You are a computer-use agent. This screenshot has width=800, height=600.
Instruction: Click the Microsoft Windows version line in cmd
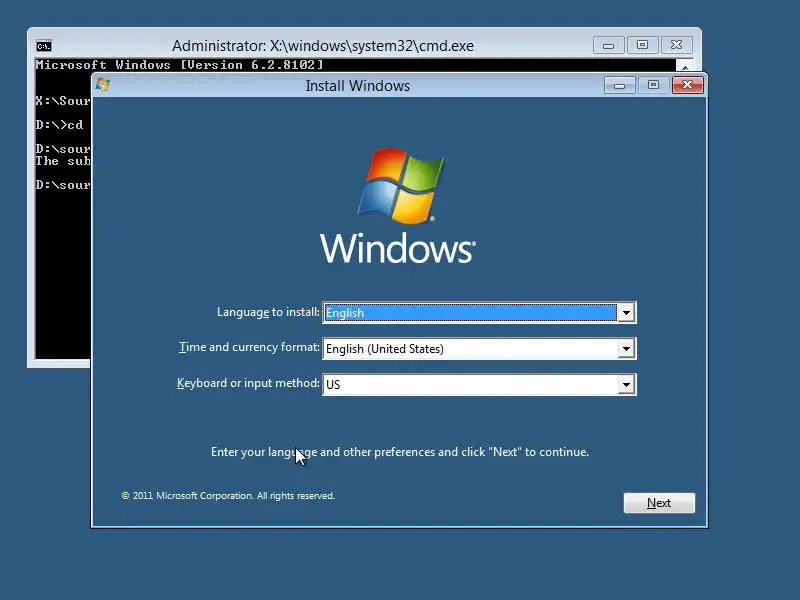click(x=179, y=65)
